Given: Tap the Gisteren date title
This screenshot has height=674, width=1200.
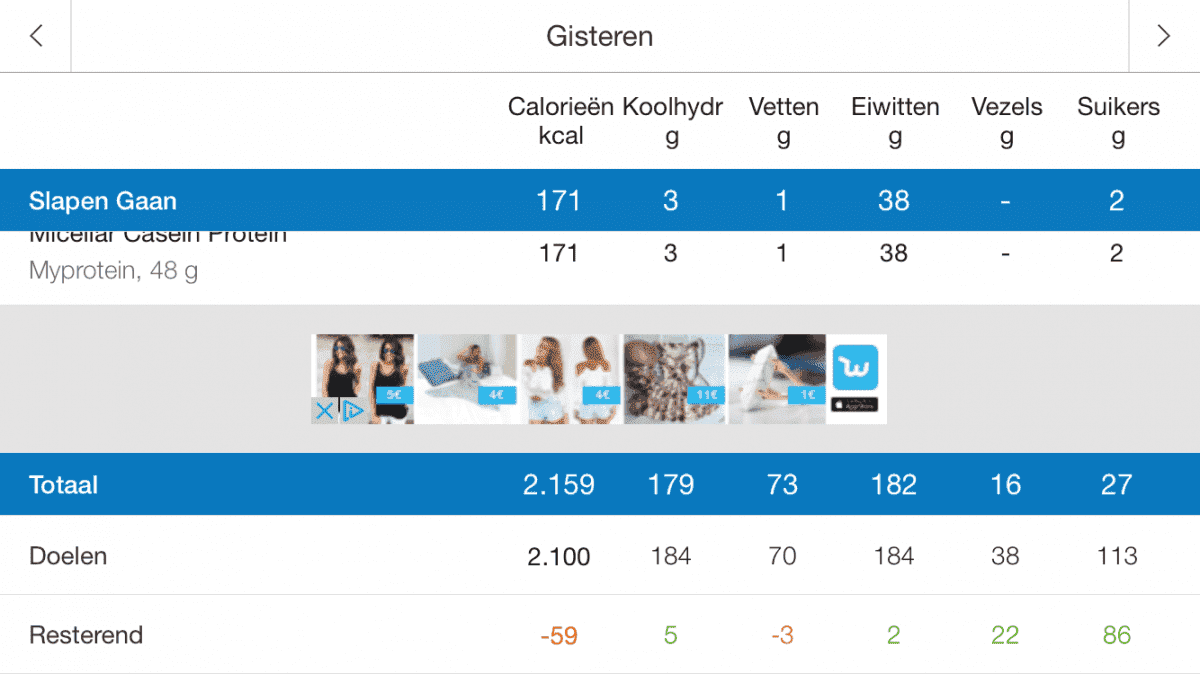Looking at the screenshot, I should [599, 36].
